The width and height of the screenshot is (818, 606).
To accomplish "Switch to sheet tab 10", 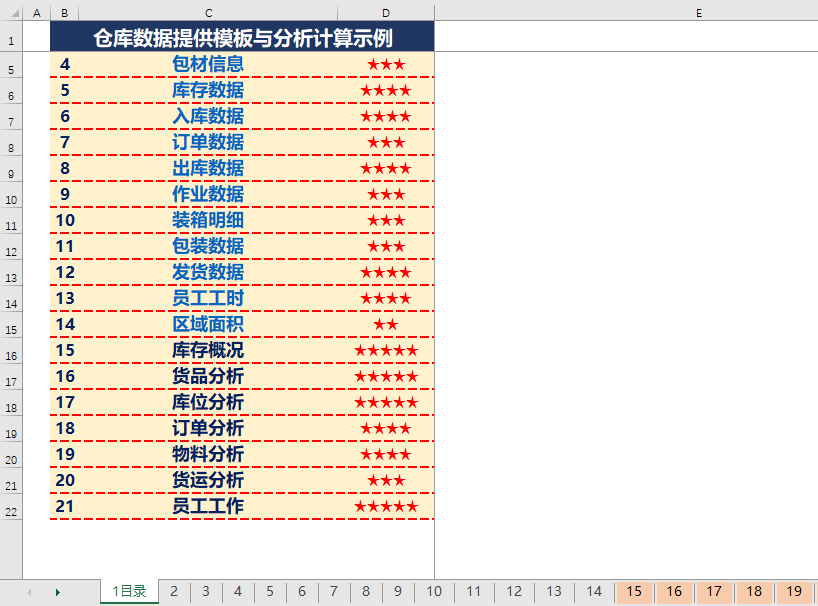I will coord(434,591).
